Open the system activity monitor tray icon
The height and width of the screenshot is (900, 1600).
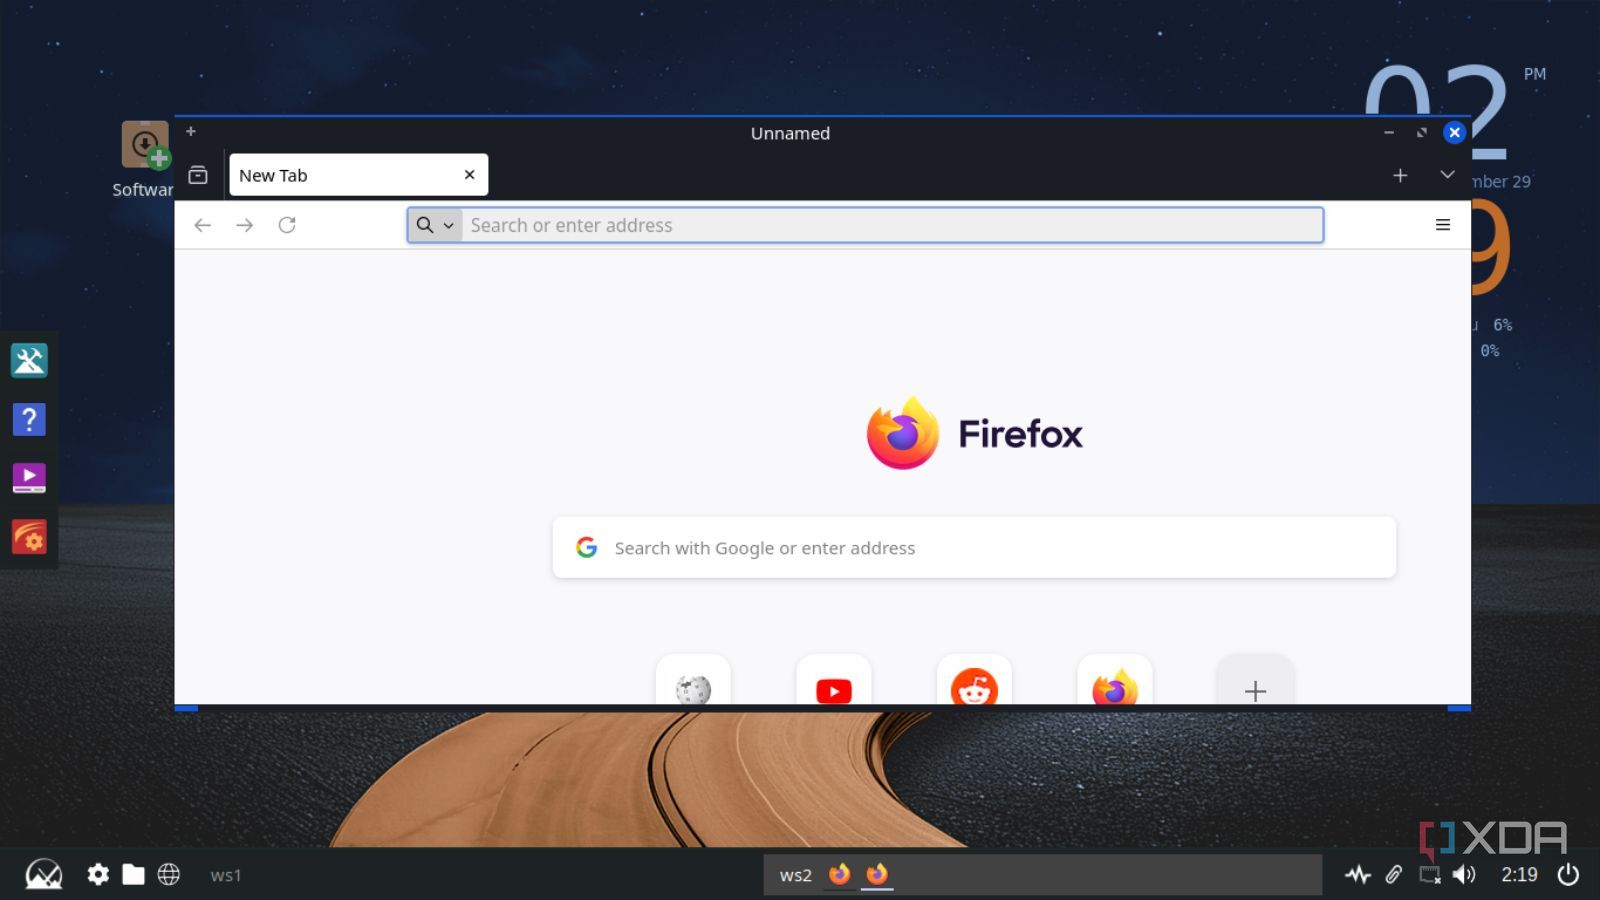click(x=1357, y=875)
